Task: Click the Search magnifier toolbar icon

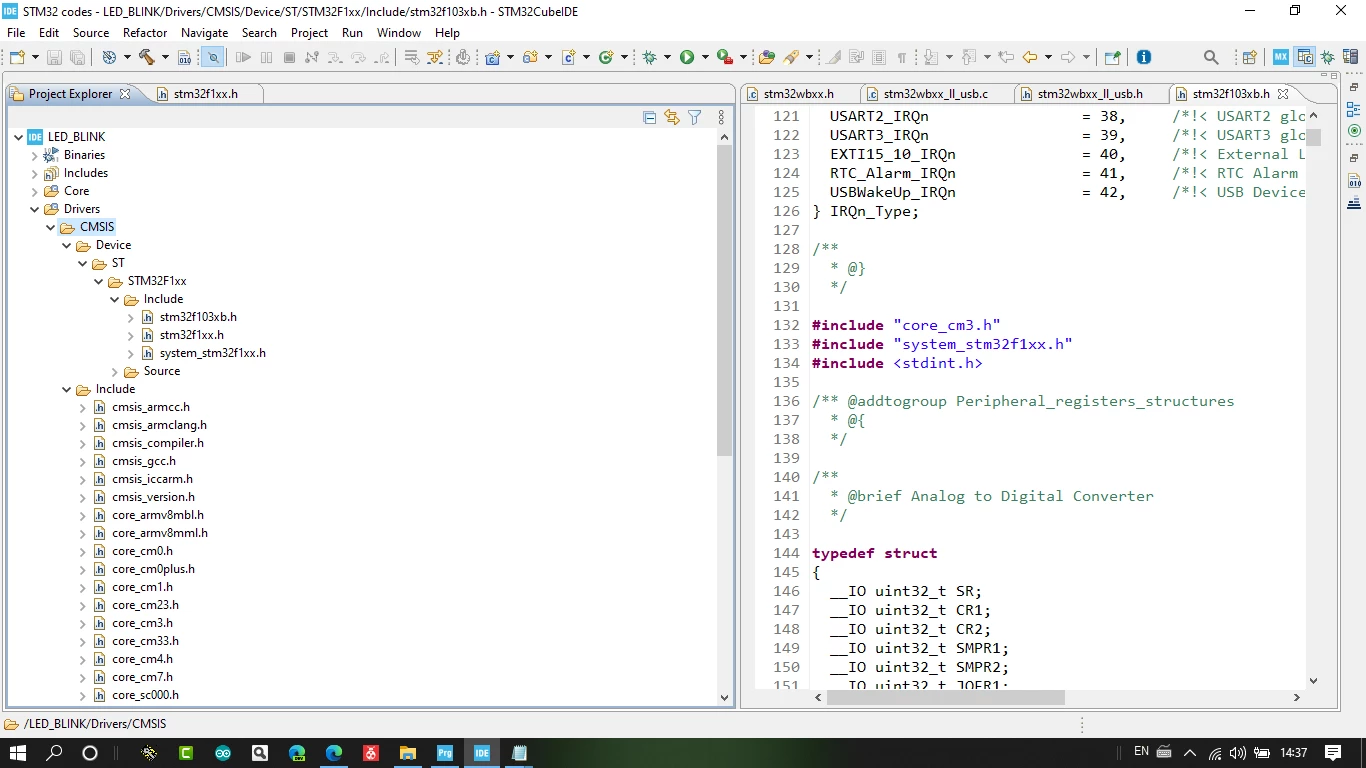Action: click(x=1211, y=57)
